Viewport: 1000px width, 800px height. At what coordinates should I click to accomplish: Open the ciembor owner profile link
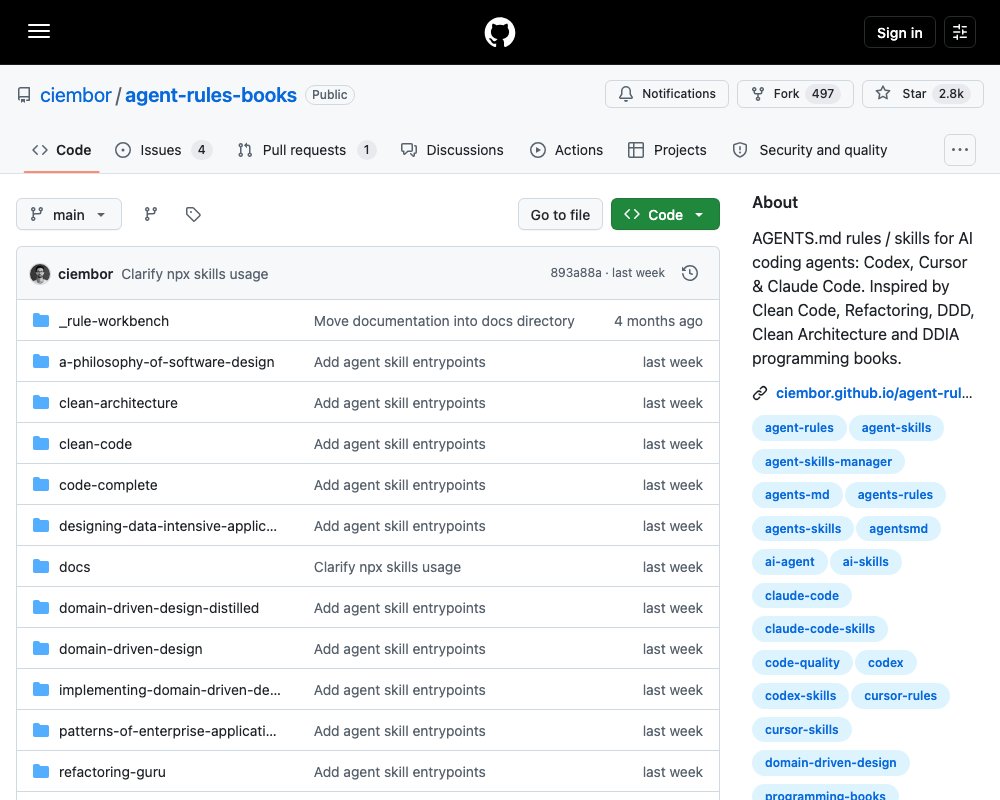click(75, 95)
